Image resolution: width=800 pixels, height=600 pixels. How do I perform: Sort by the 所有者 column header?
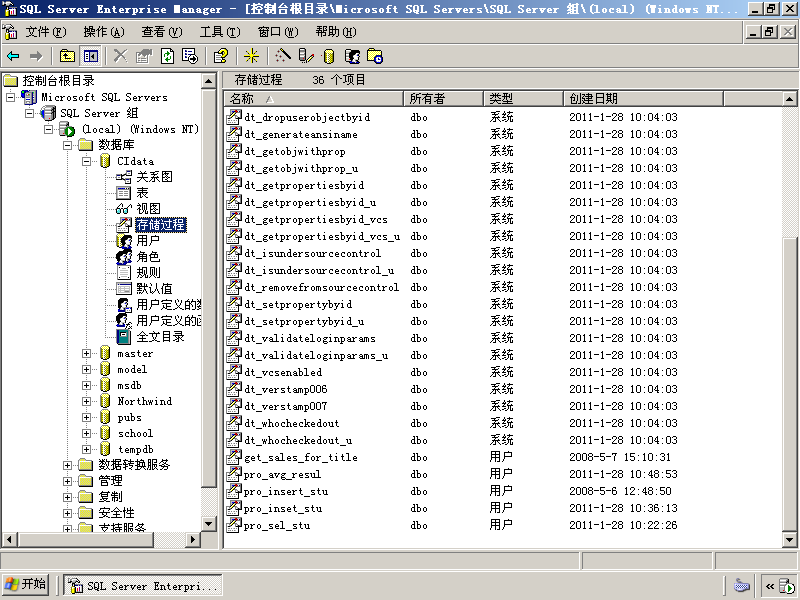coord(443,98)
